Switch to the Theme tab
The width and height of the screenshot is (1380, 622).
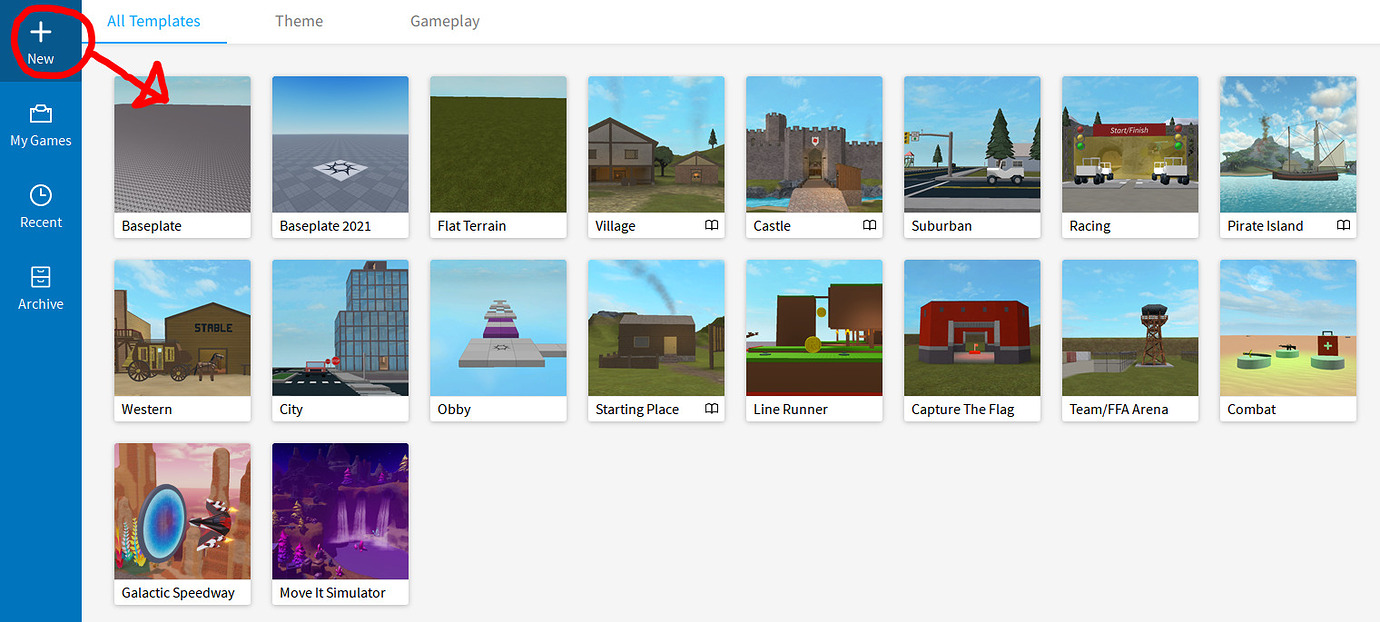[x=299, y=20]
